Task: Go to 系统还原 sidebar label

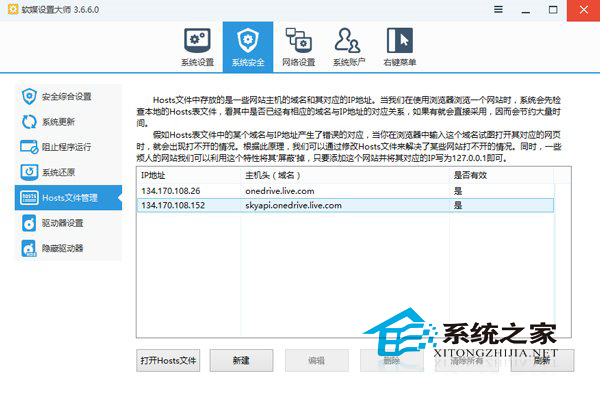Action: point(58,173)
